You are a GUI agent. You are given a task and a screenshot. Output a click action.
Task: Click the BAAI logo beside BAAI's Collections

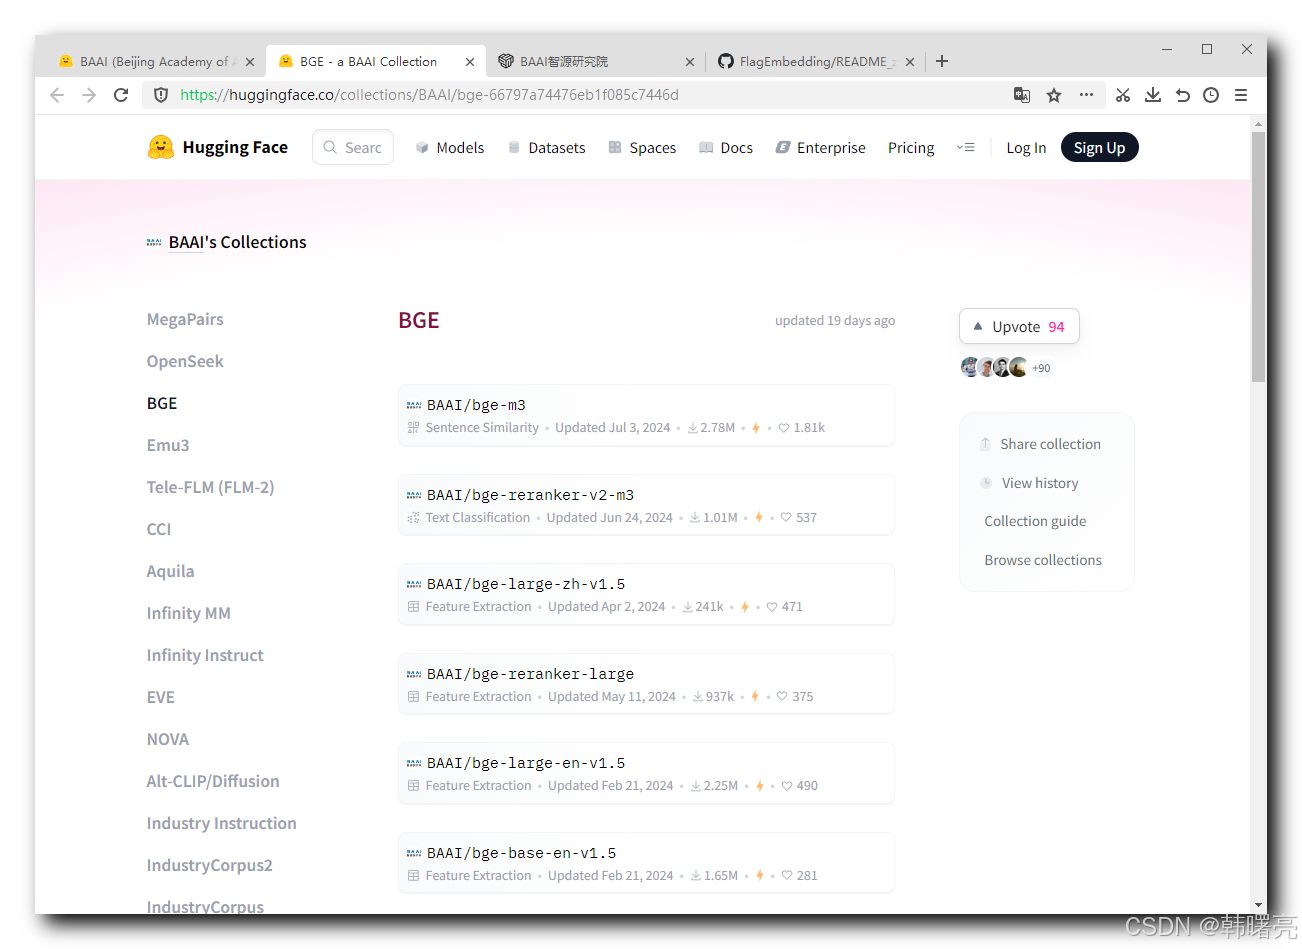click(154, 242)
